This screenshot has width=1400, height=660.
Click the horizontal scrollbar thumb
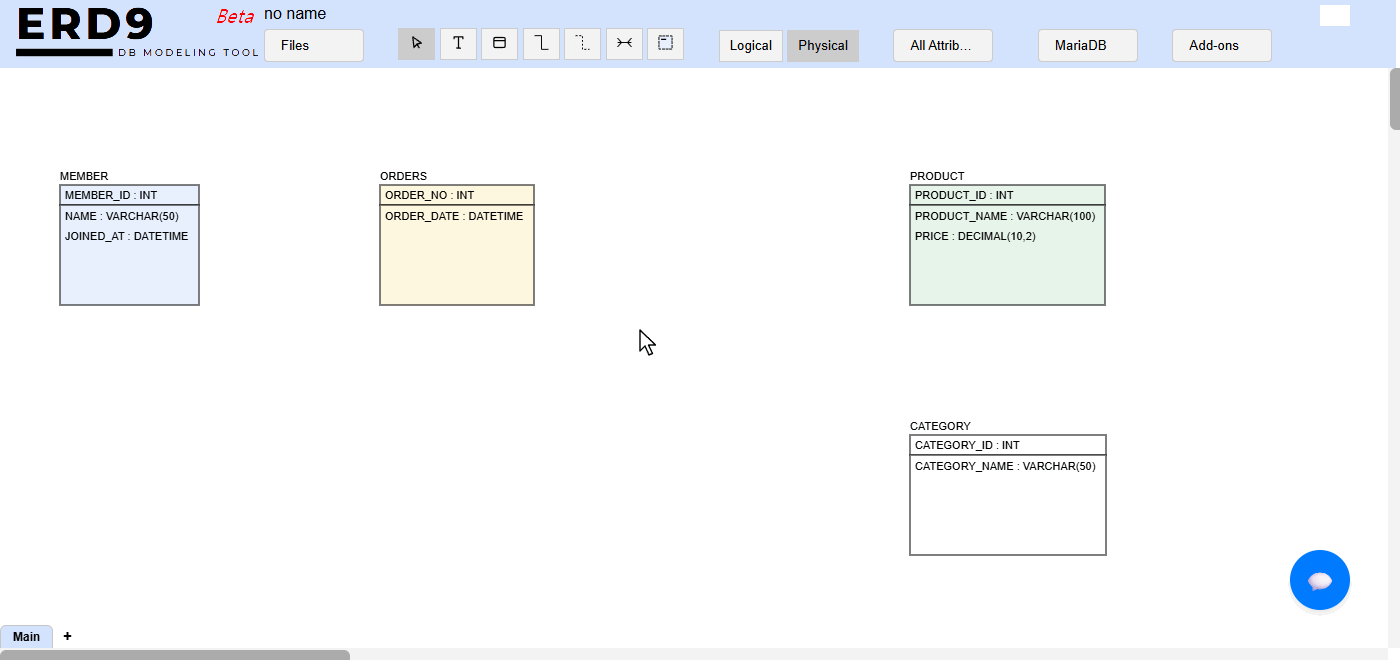click(175, 655)
